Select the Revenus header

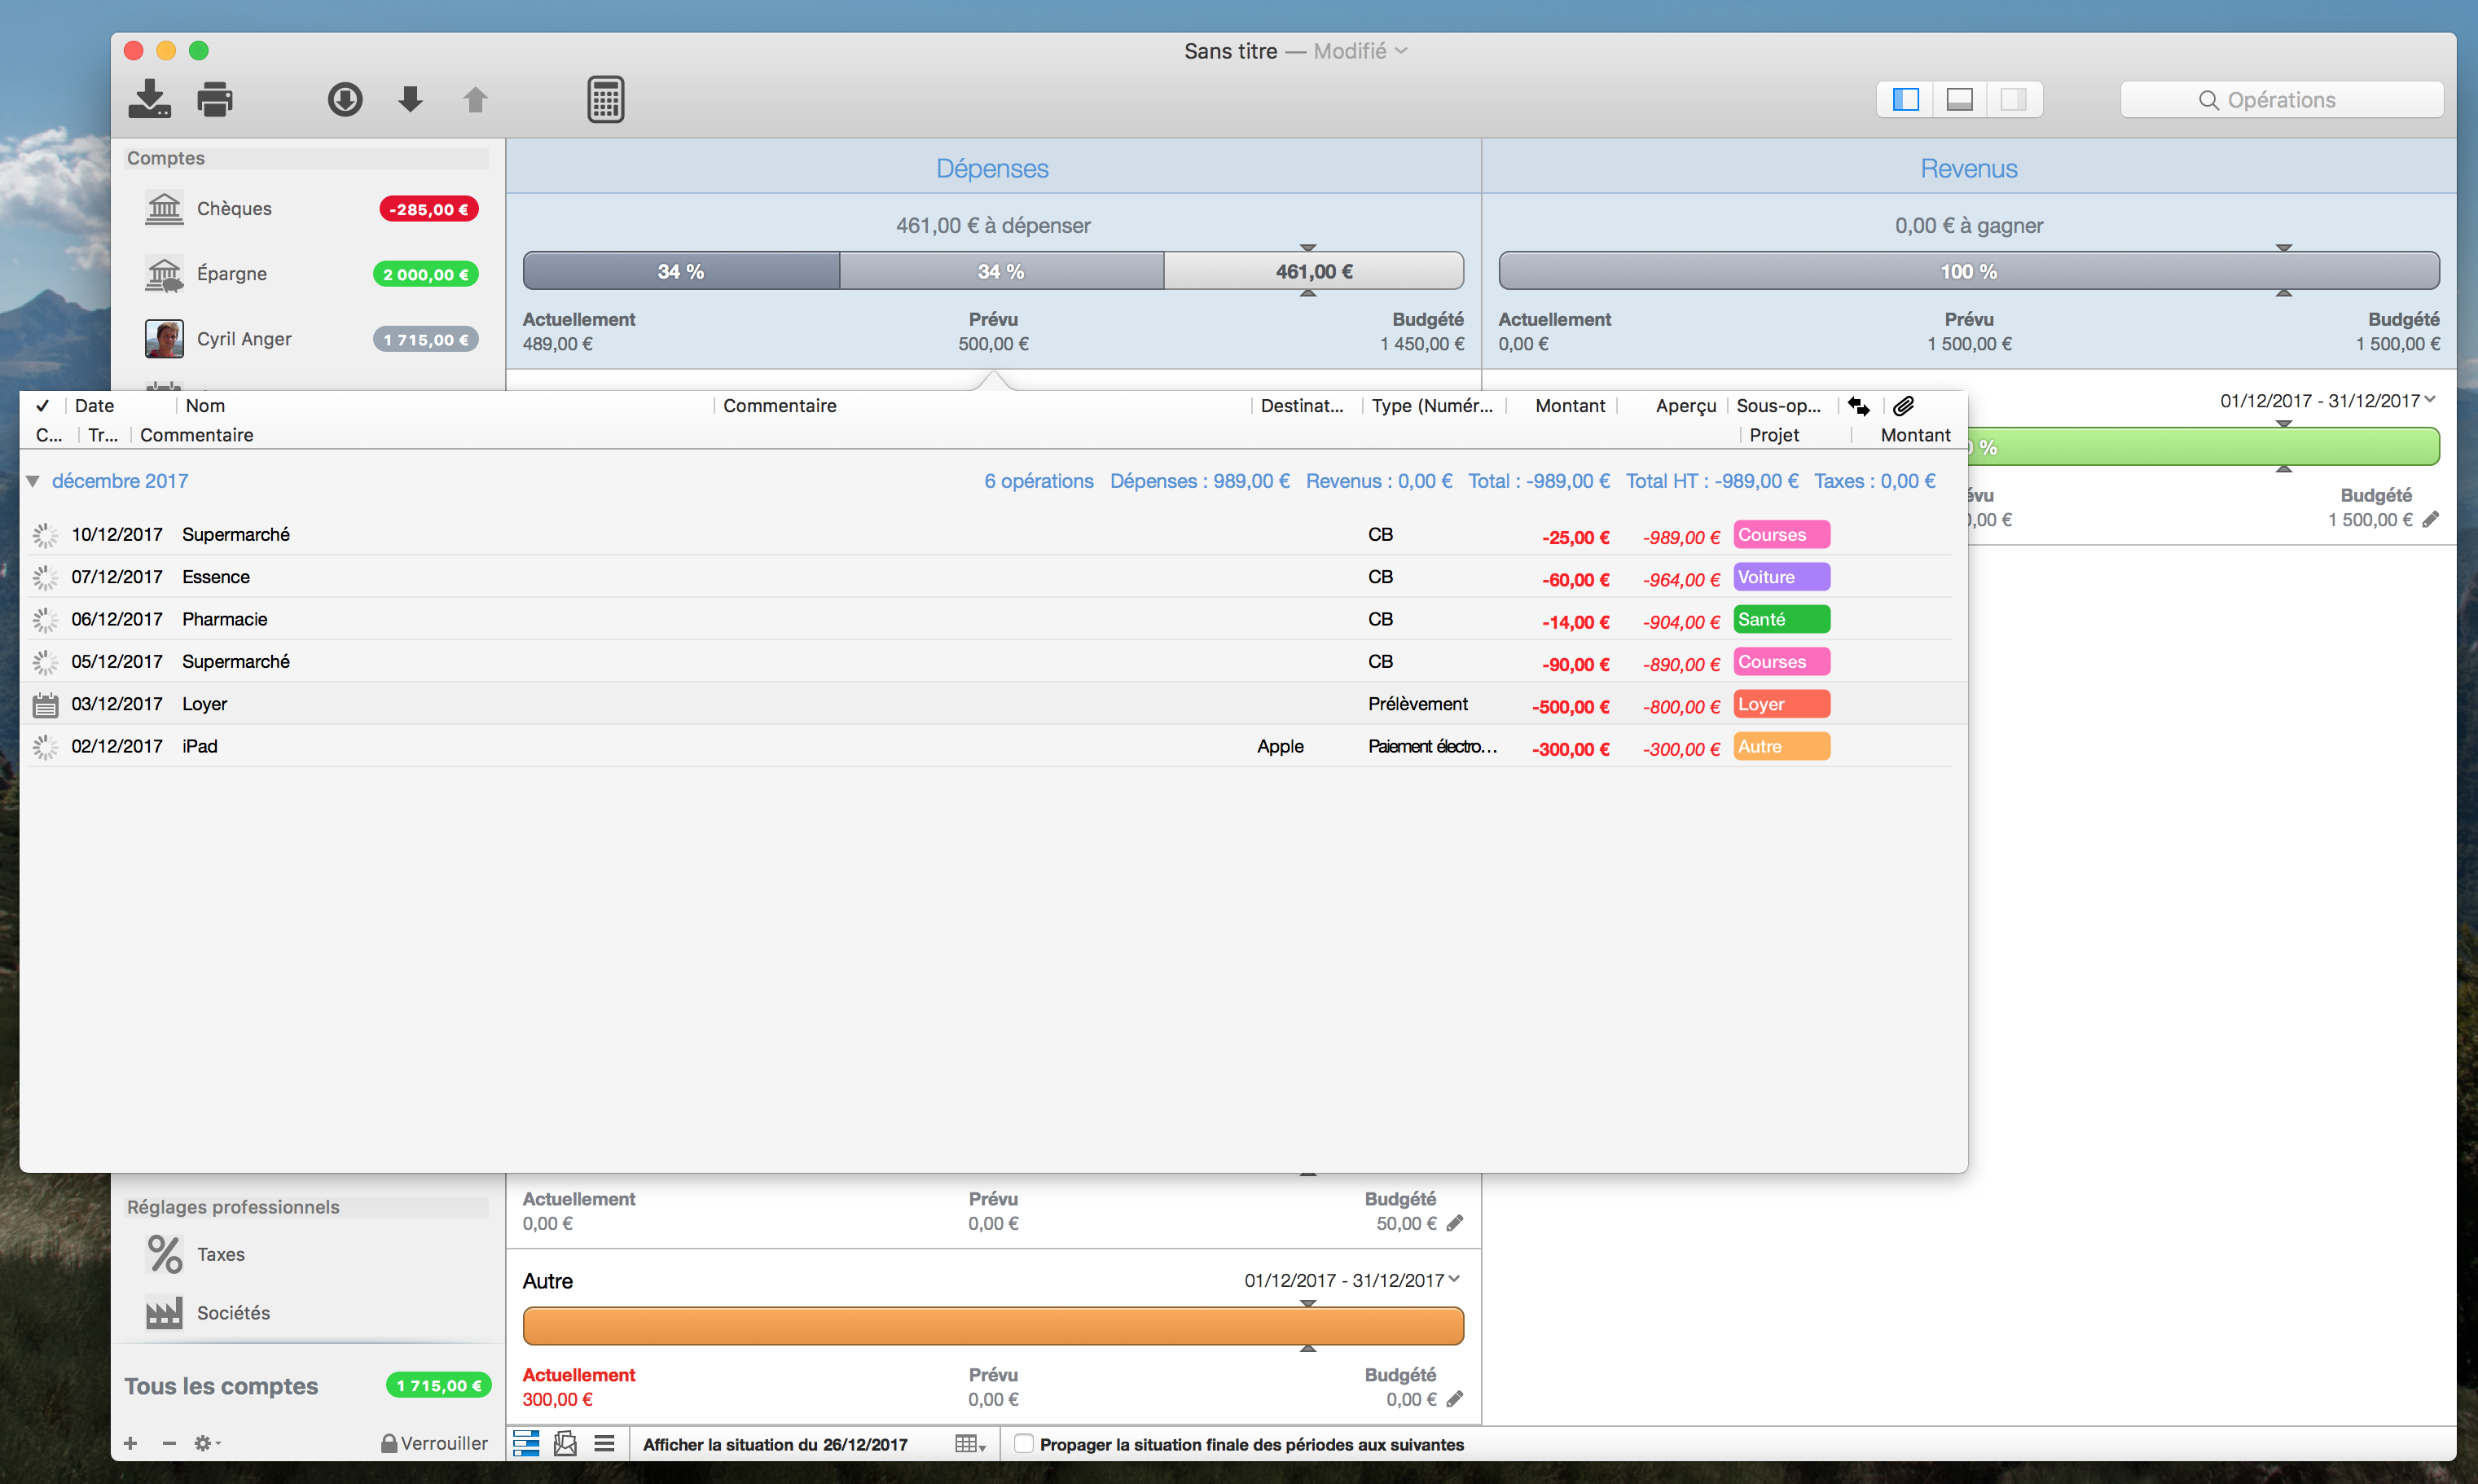[1968, 168]
